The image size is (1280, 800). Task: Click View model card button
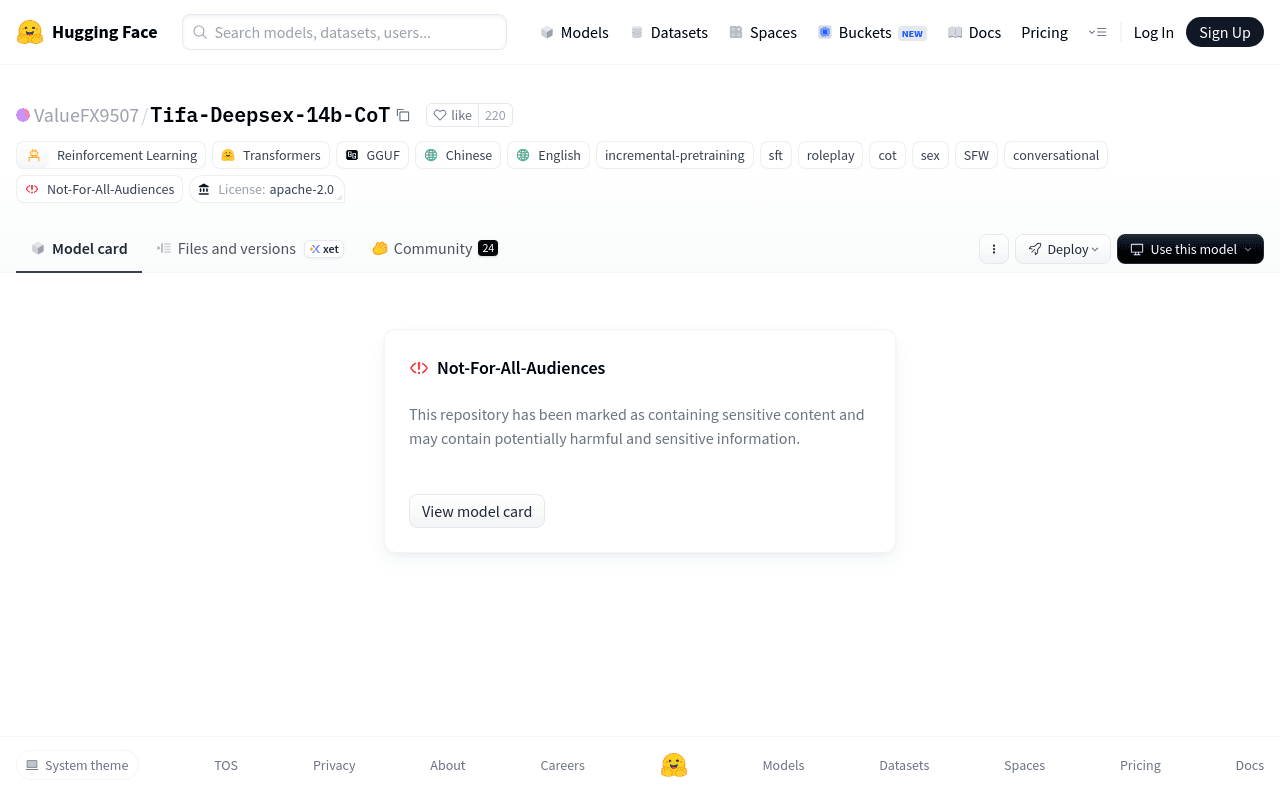coord(477,511)
